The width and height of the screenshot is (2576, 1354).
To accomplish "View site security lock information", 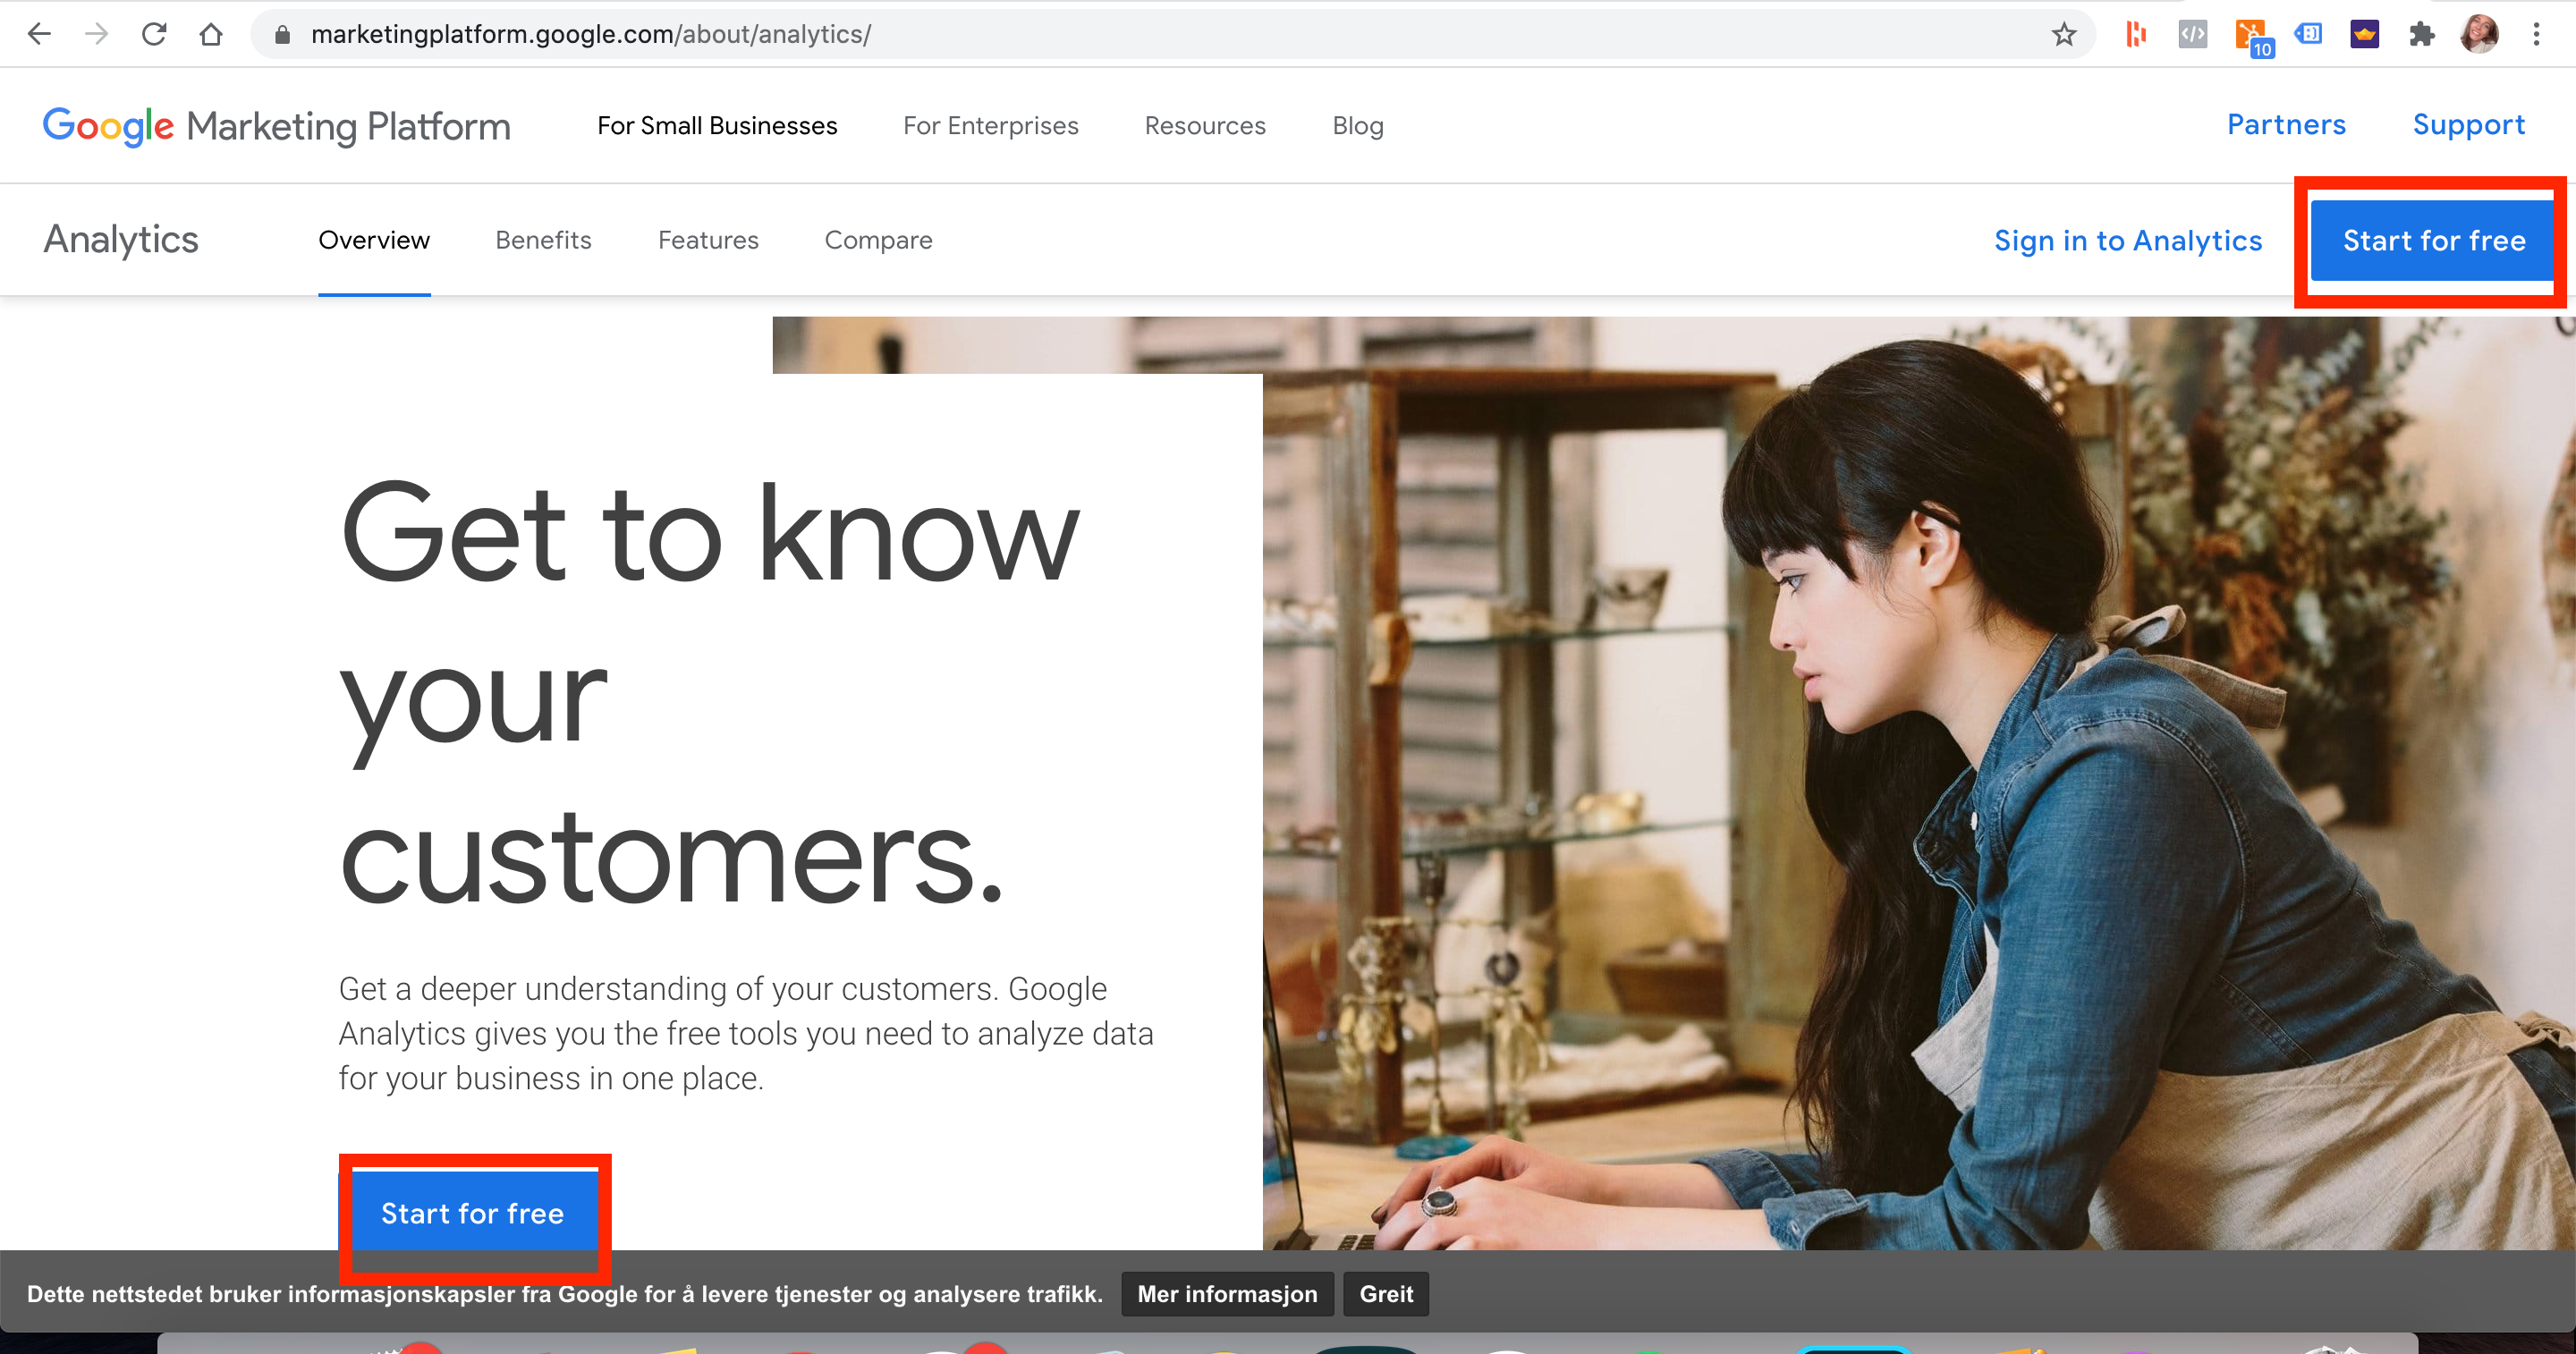I will (282, 35).
